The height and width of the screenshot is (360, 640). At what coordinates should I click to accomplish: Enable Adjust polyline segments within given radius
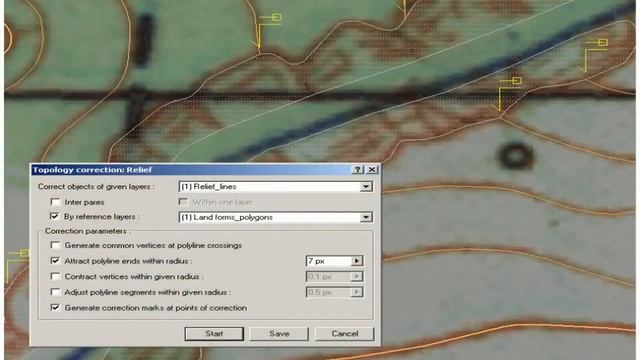click(55, 292)
